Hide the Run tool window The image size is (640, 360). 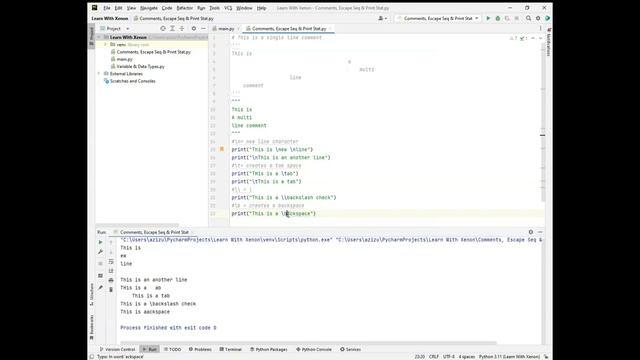(x=540, y=232)
